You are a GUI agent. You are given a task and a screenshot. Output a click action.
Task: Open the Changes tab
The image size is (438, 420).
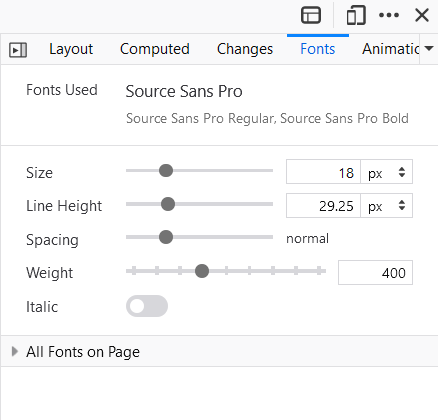pos(245,49)
